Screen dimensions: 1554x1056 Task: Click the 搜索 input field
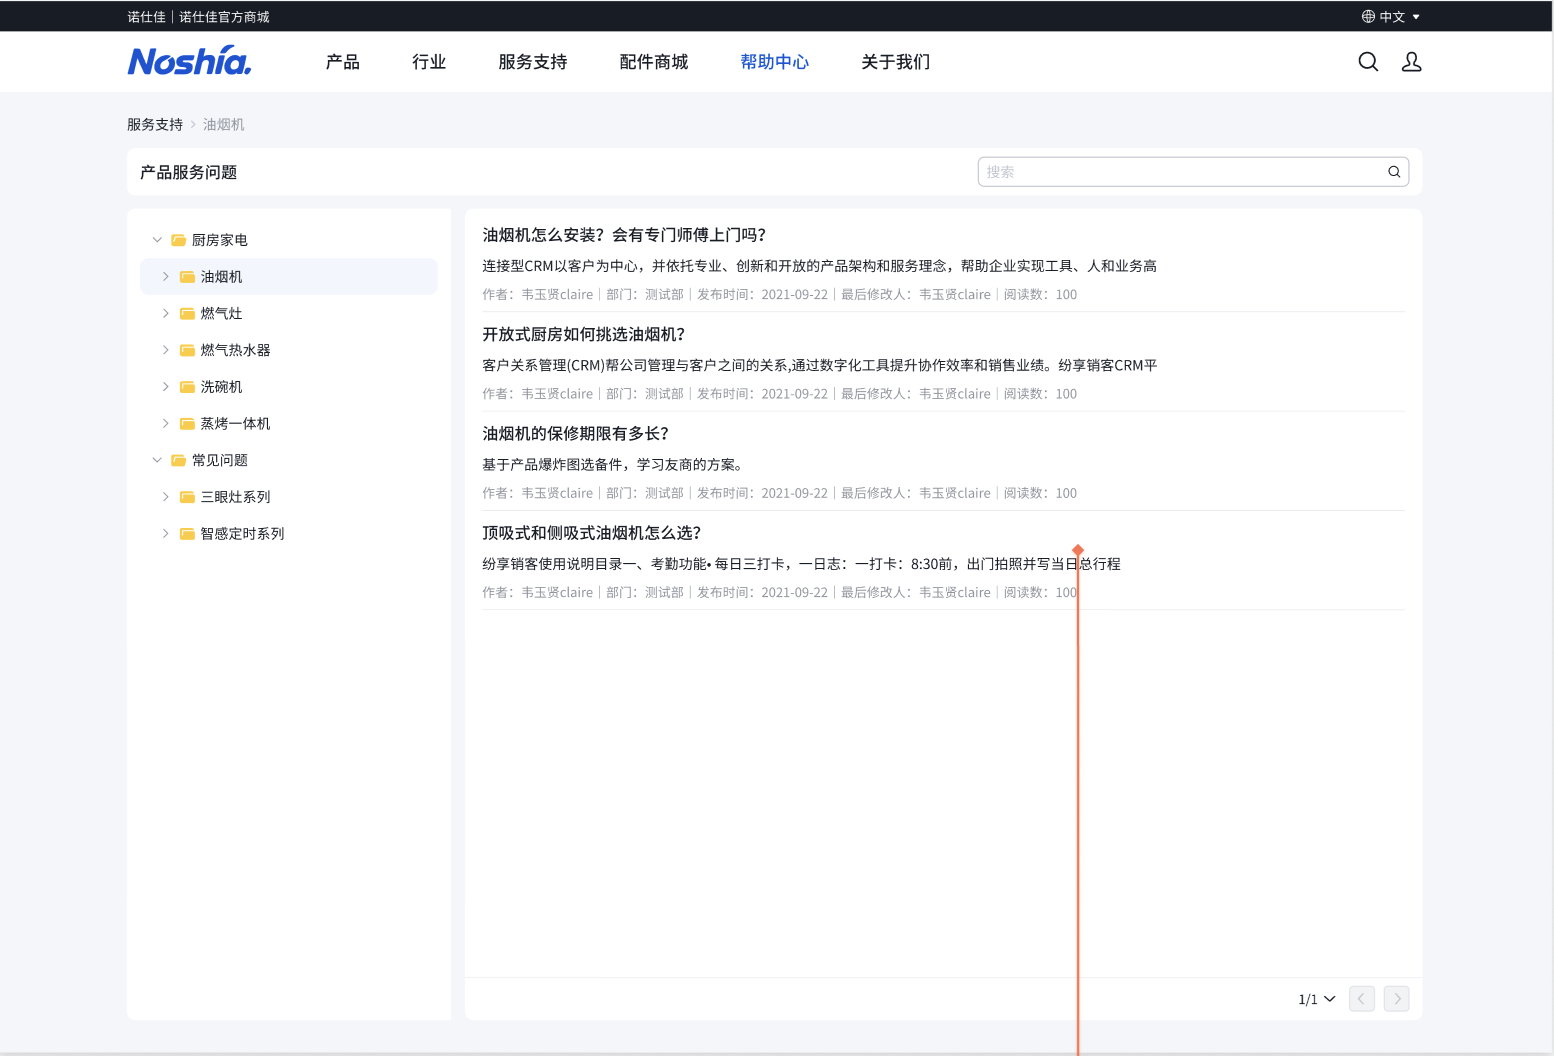click(1193, 172)
